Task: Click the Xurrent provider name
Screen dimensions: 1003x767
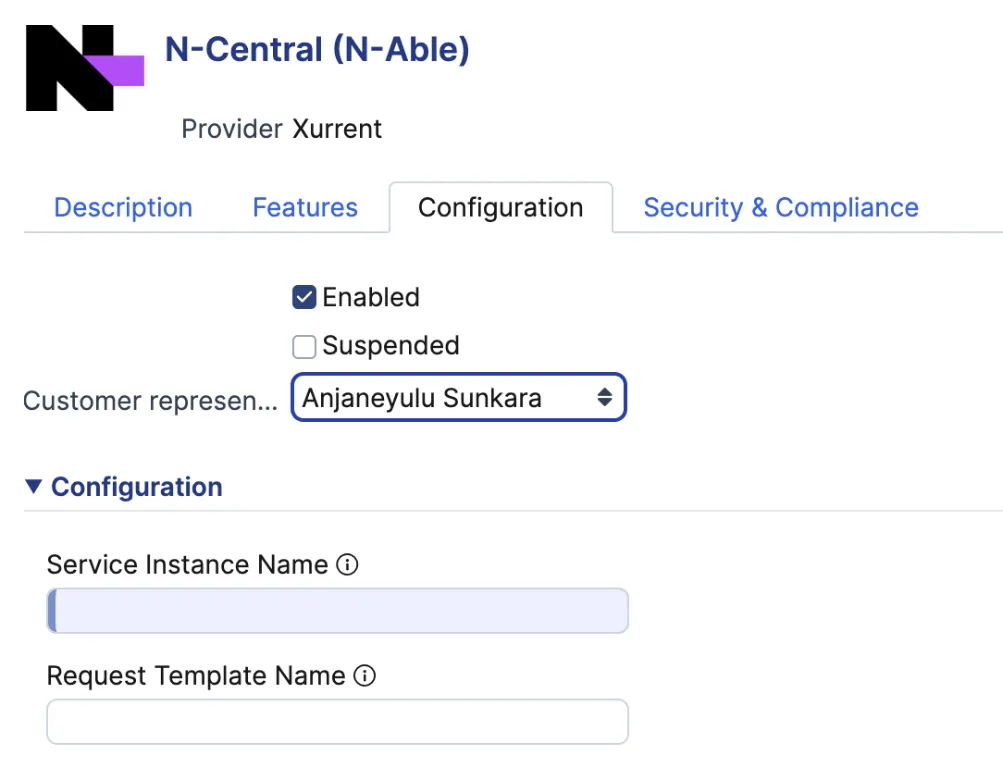Action: [337, 129]
